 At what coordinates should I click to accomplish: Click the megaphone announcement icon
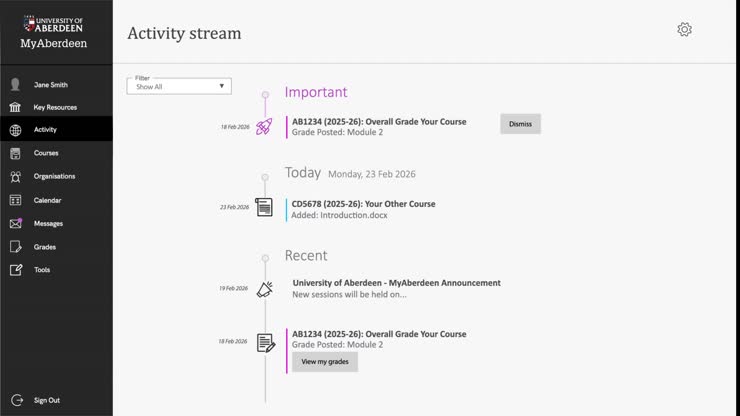264,289
